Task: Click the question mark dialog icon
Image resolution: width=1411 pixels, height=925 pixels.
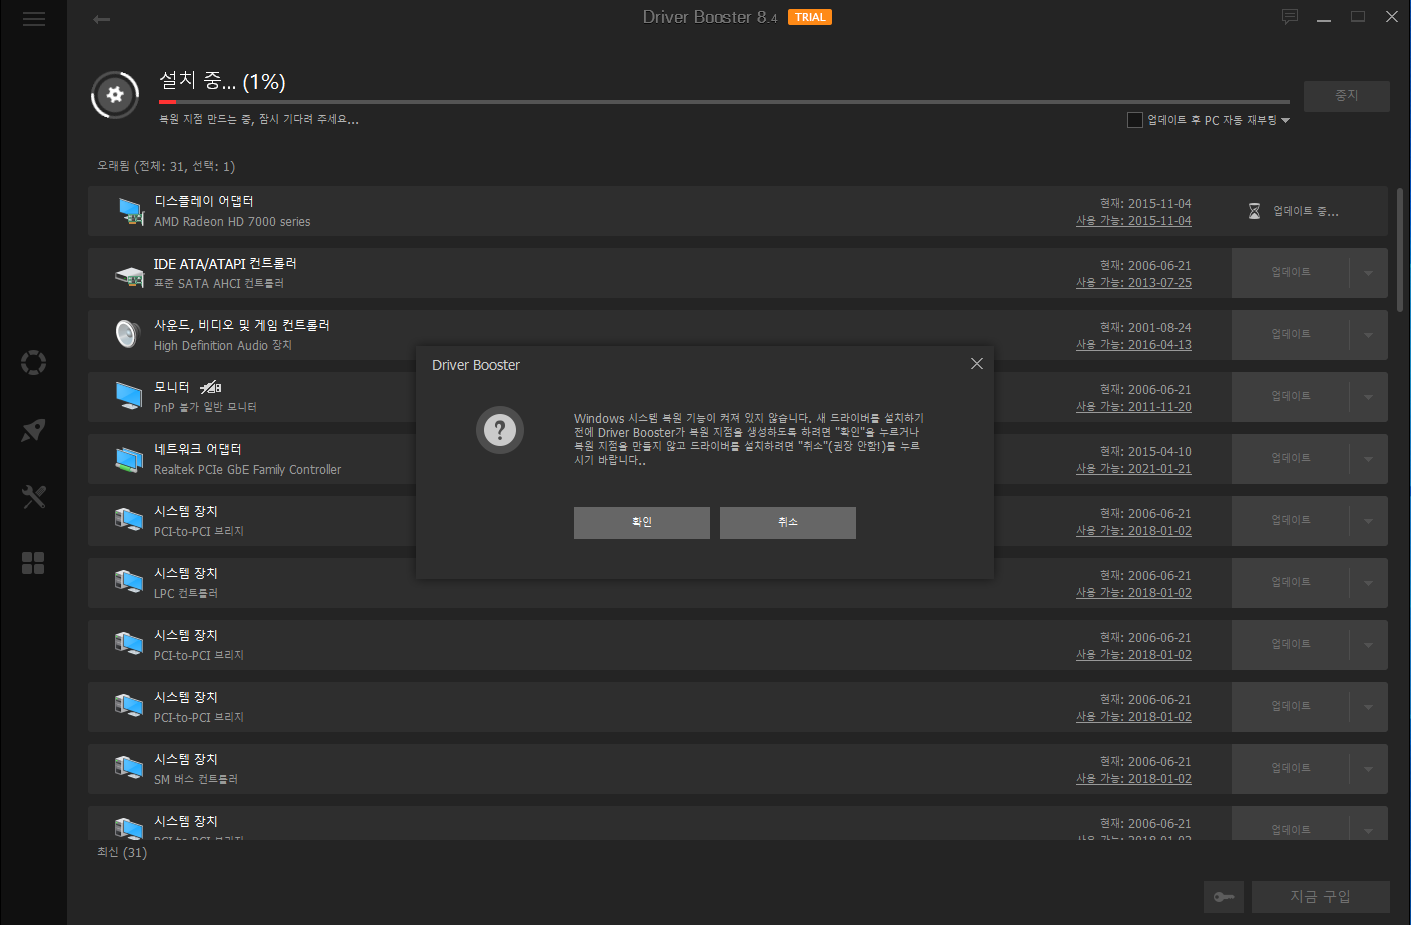Action: click(x=500, y=430)
